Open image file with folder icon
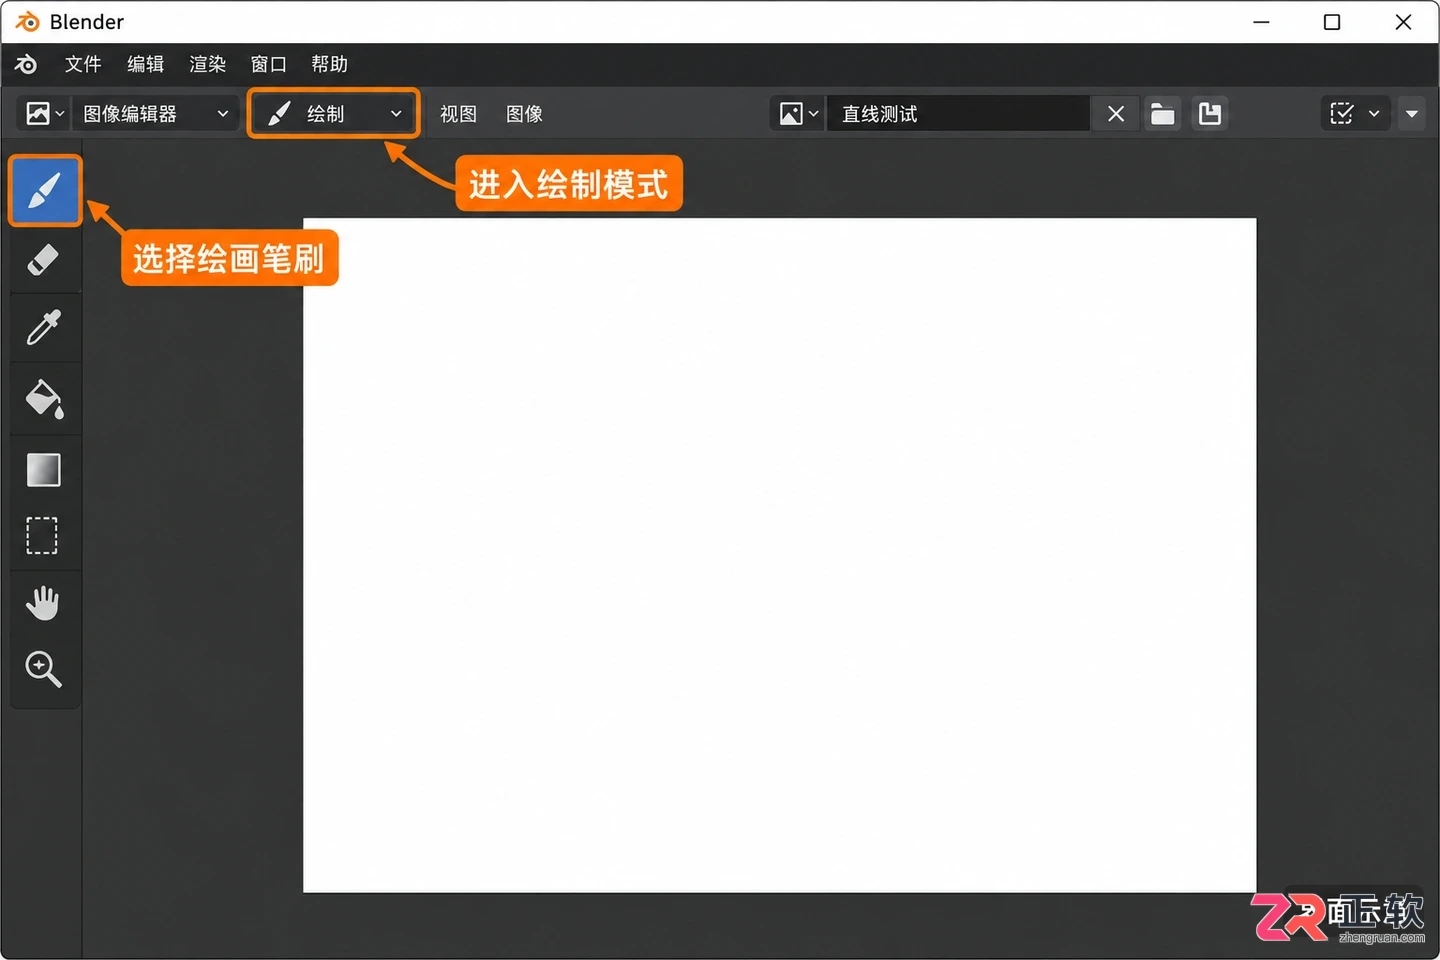1440x960 pixels. click(x=1162, y=114)
